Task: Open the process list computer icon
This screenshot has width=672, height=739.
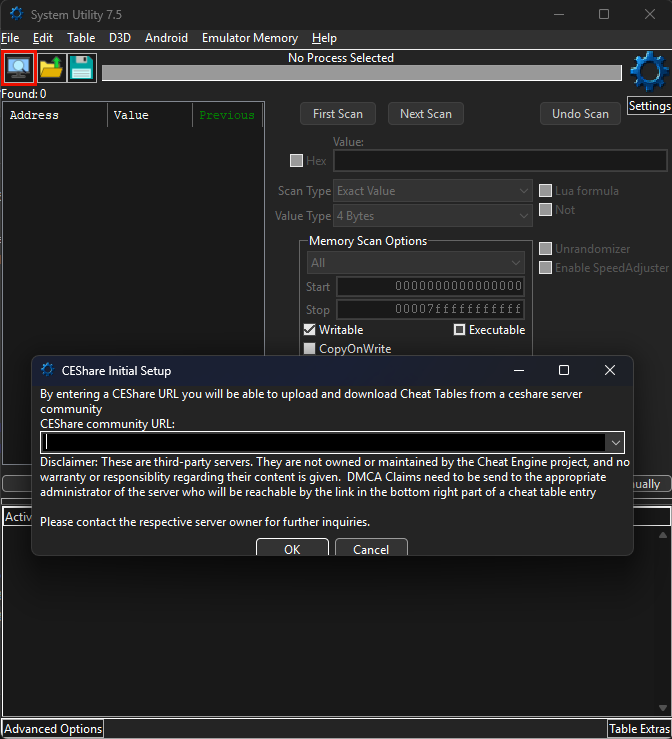Action: [19, 68]
